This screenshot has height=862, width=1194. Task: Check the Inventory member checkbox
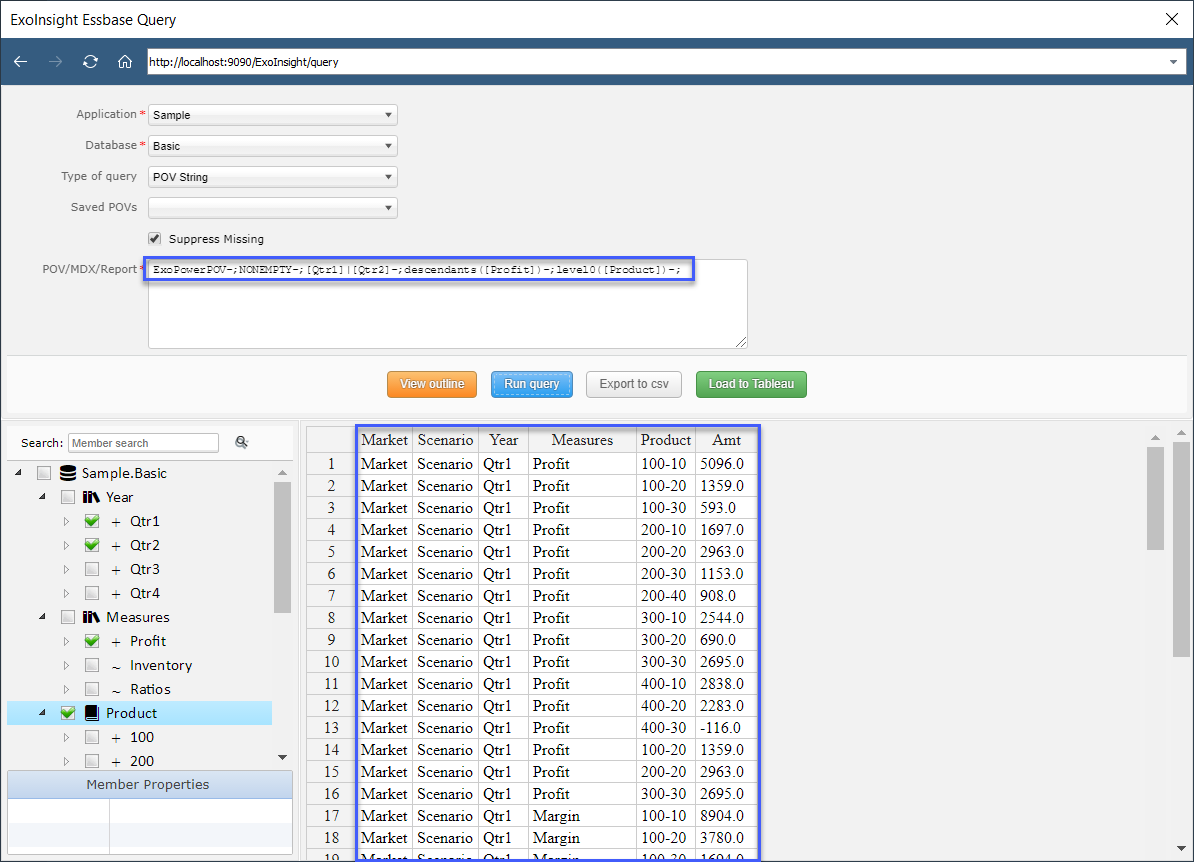(92, 666)
